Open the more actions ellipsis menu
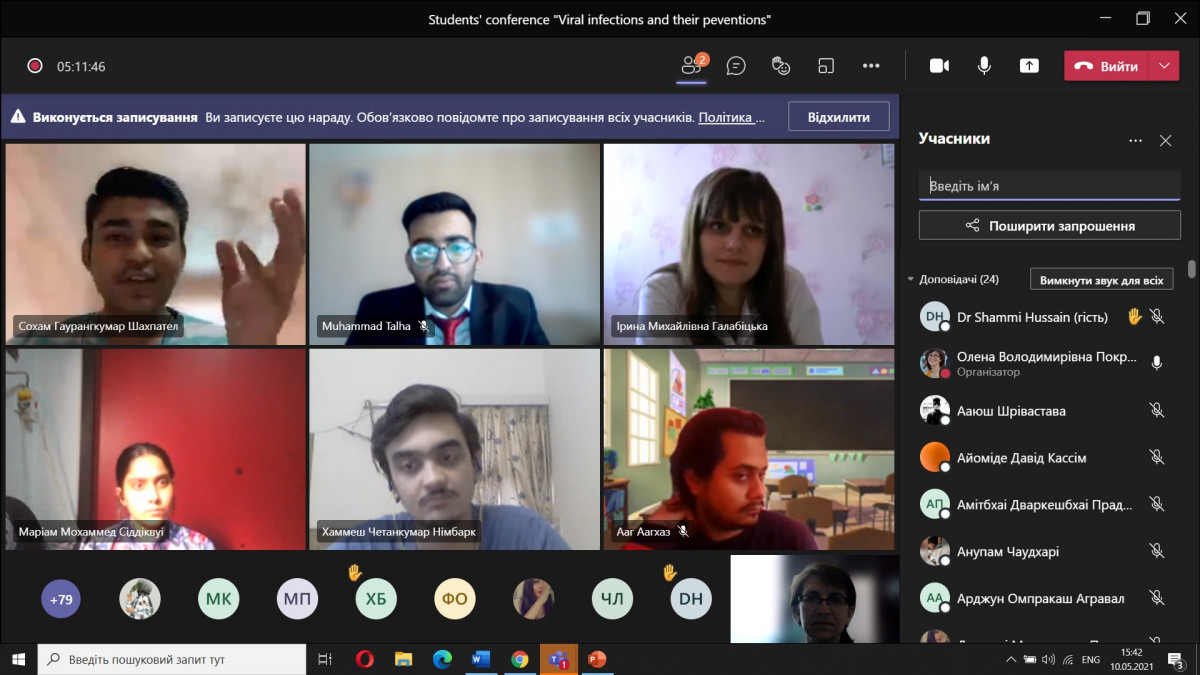The width and height of the screenshot is (1200, 675). [x=871, y=66]
